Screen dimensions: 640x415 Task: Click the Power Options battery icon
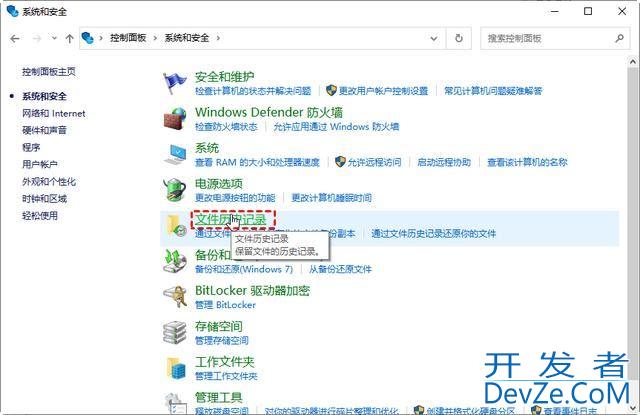coord(175,190)
